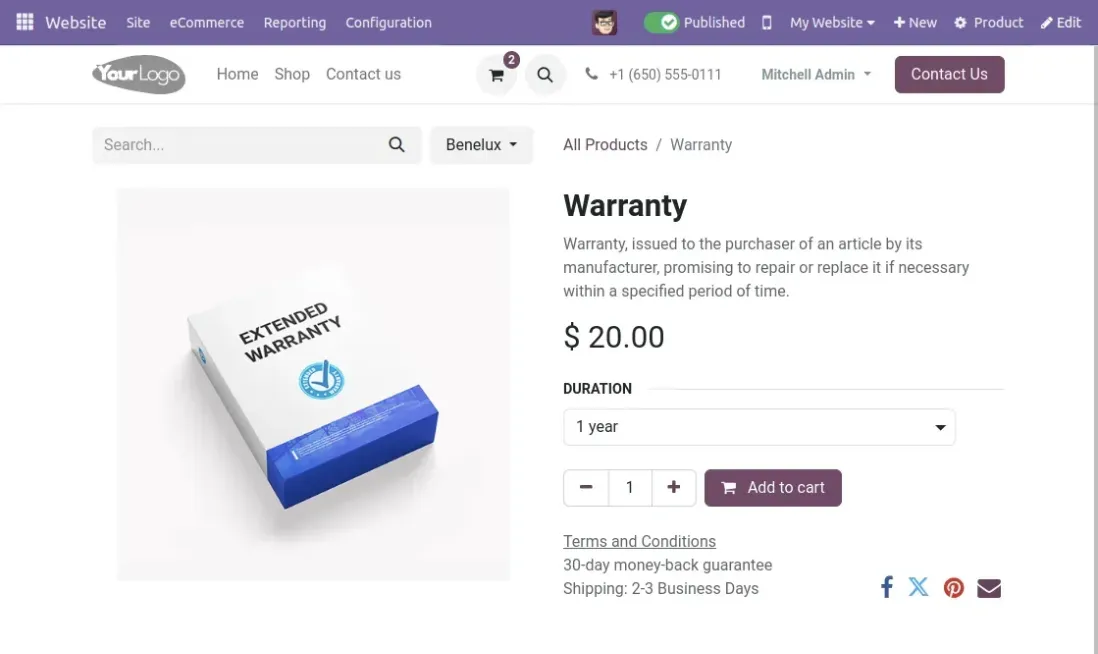Click the magnifier search icon in header
Viewport: 1098px width, 654px height.
545,75
